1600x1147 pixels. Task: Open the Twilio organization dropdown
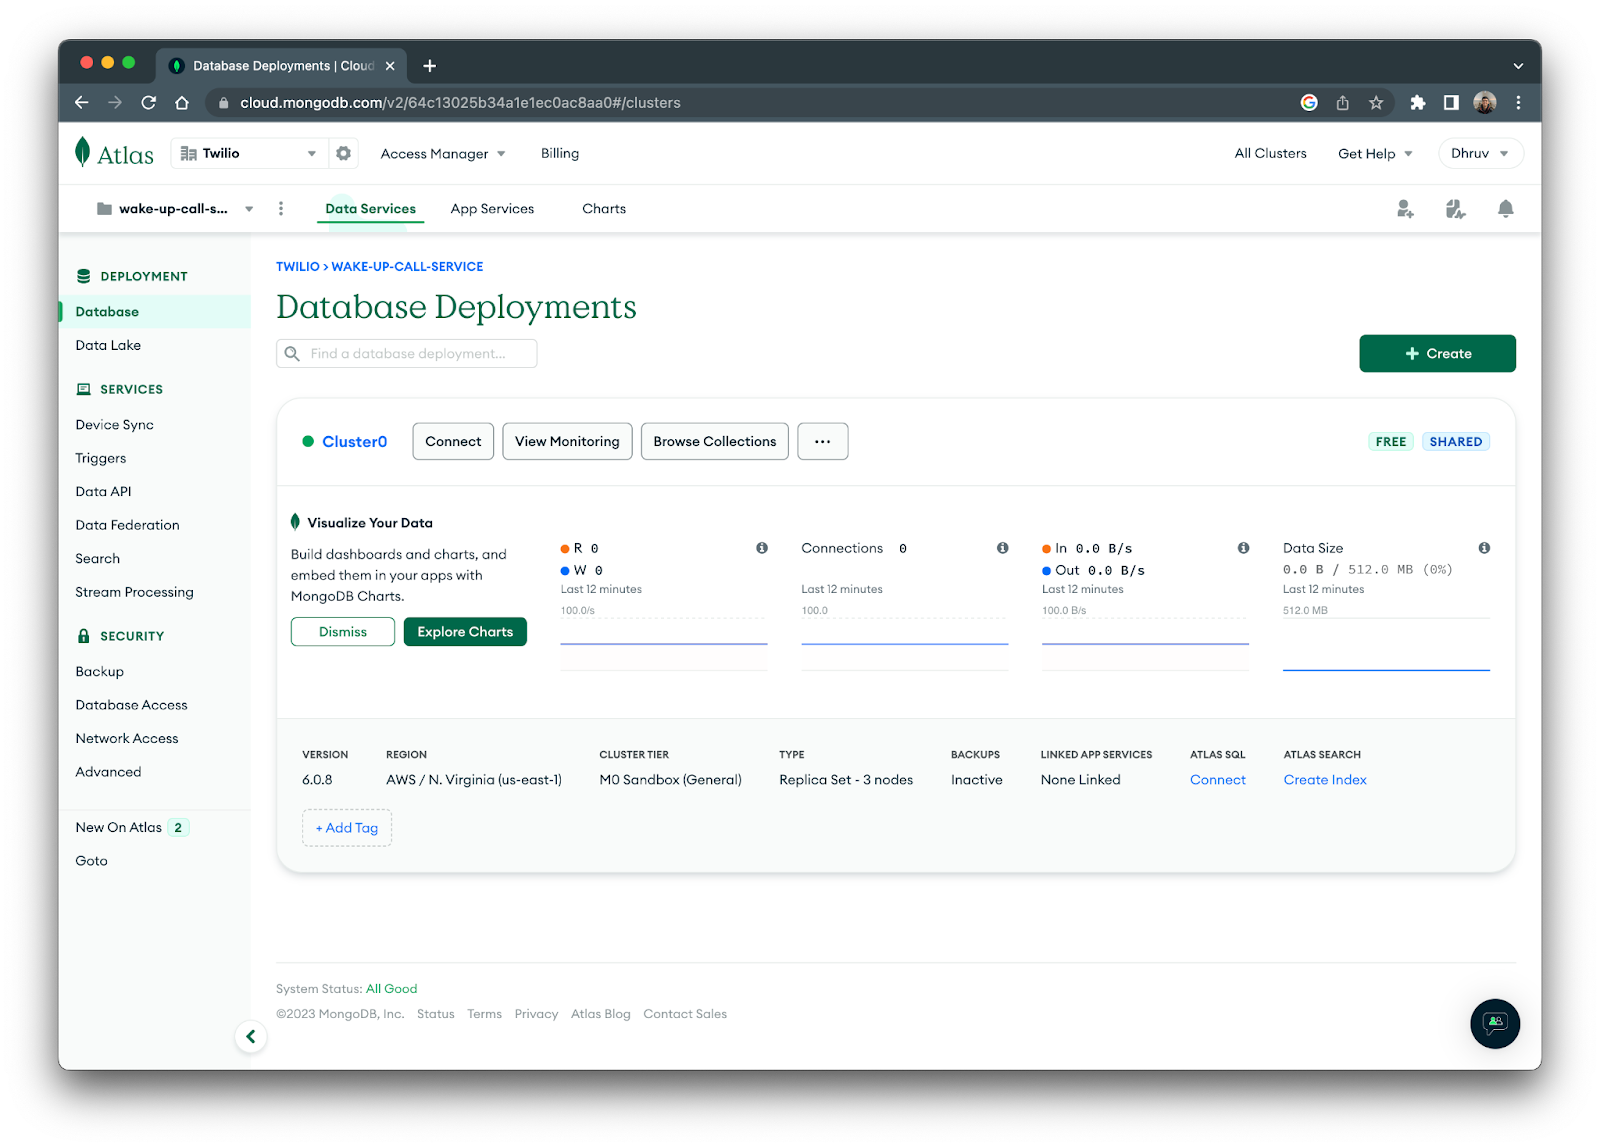click(x=248, y=153)
